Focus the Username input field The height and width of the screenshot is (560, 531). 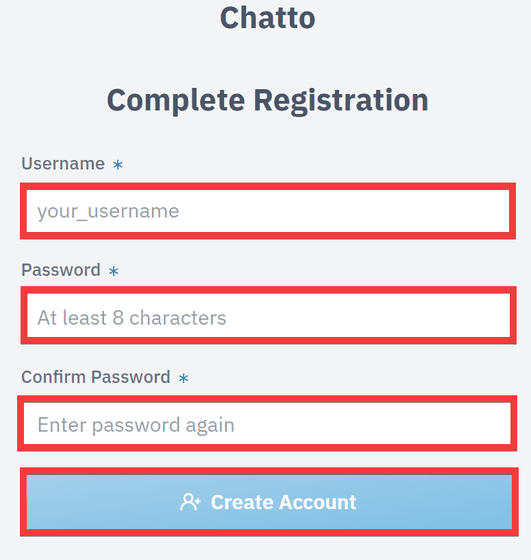pyautogui.click(x=268, y=211)
